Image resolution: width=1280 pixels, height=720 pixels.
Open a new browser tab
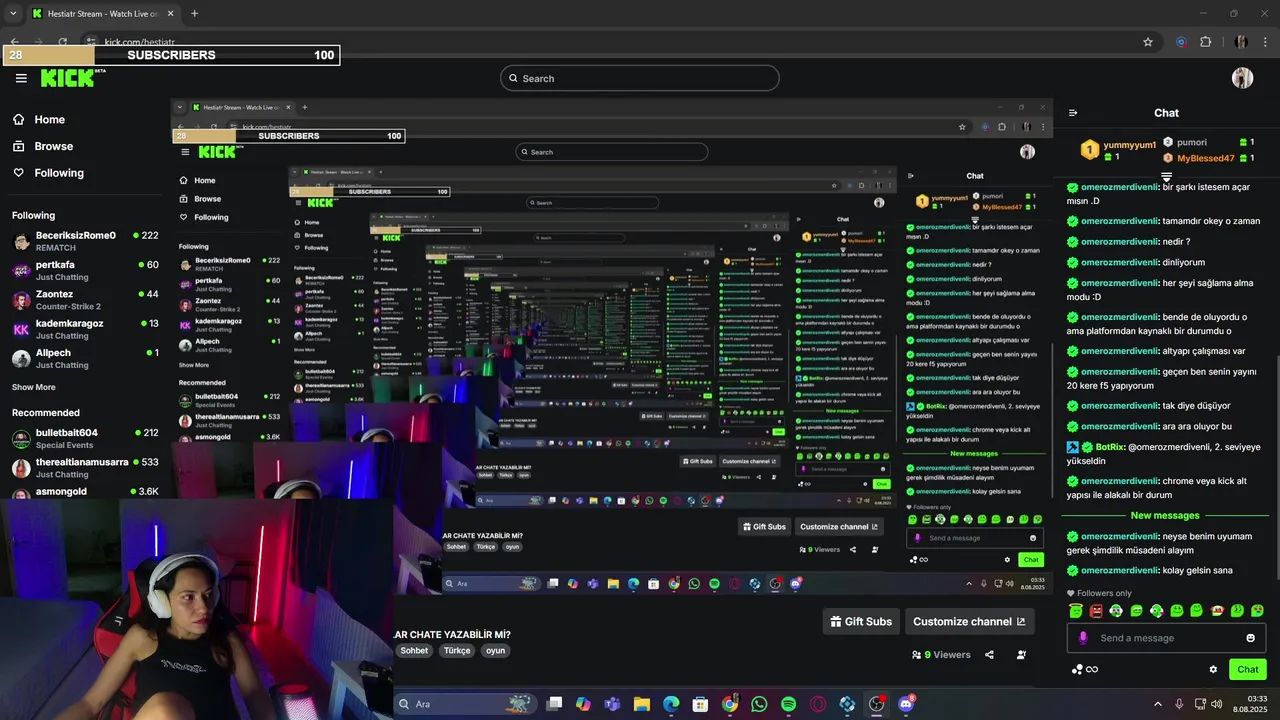194,14
